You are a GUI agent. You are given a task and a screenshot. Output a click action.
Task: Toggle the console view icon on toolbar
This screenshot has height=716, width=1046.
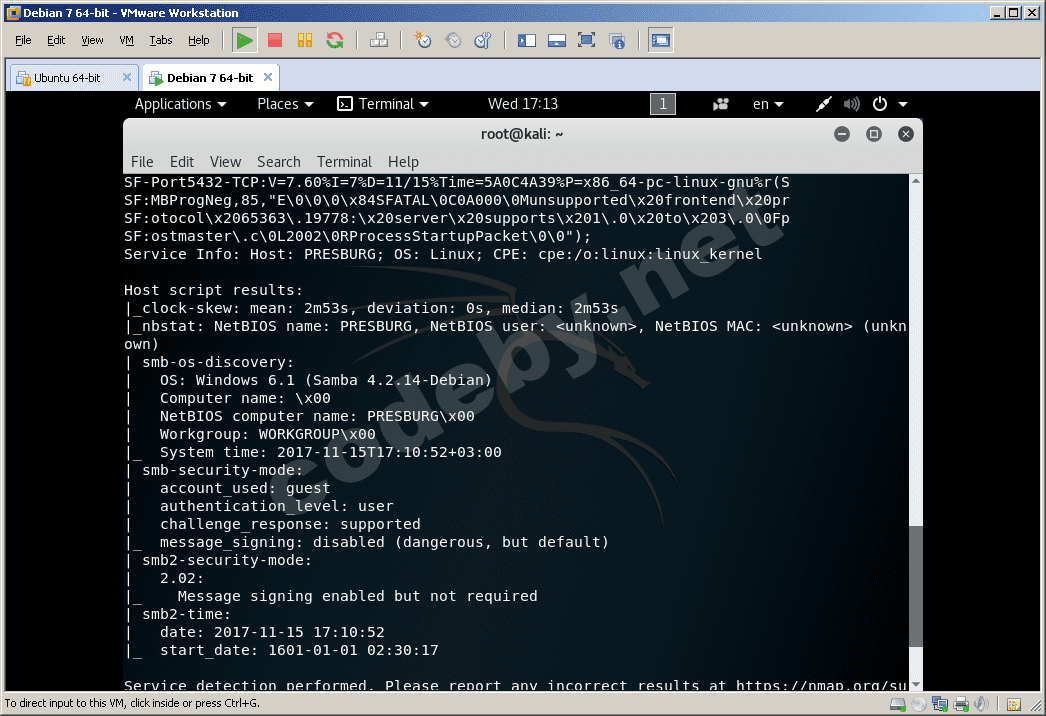tap(660, 41)
